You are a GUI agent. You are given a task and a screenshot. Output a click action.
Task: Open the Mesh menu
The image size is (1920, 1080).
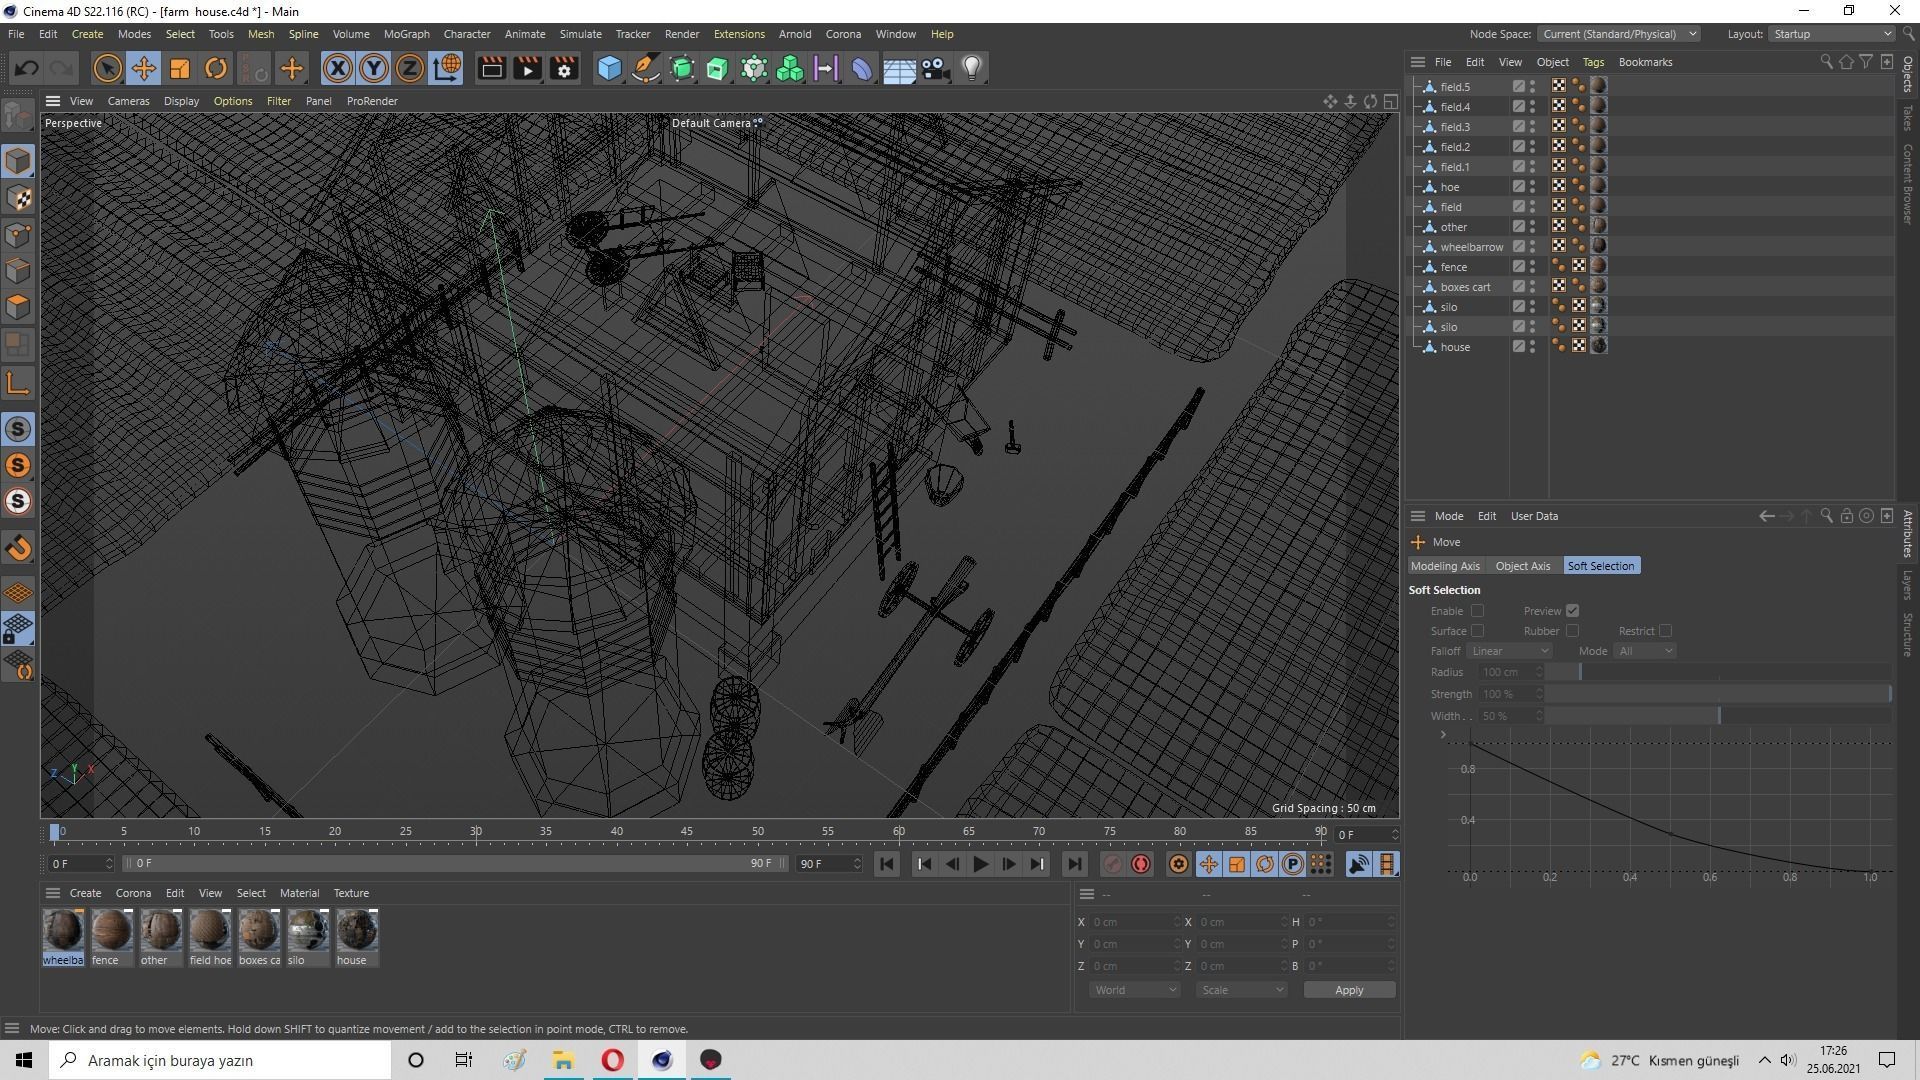(x=260, y=34)
